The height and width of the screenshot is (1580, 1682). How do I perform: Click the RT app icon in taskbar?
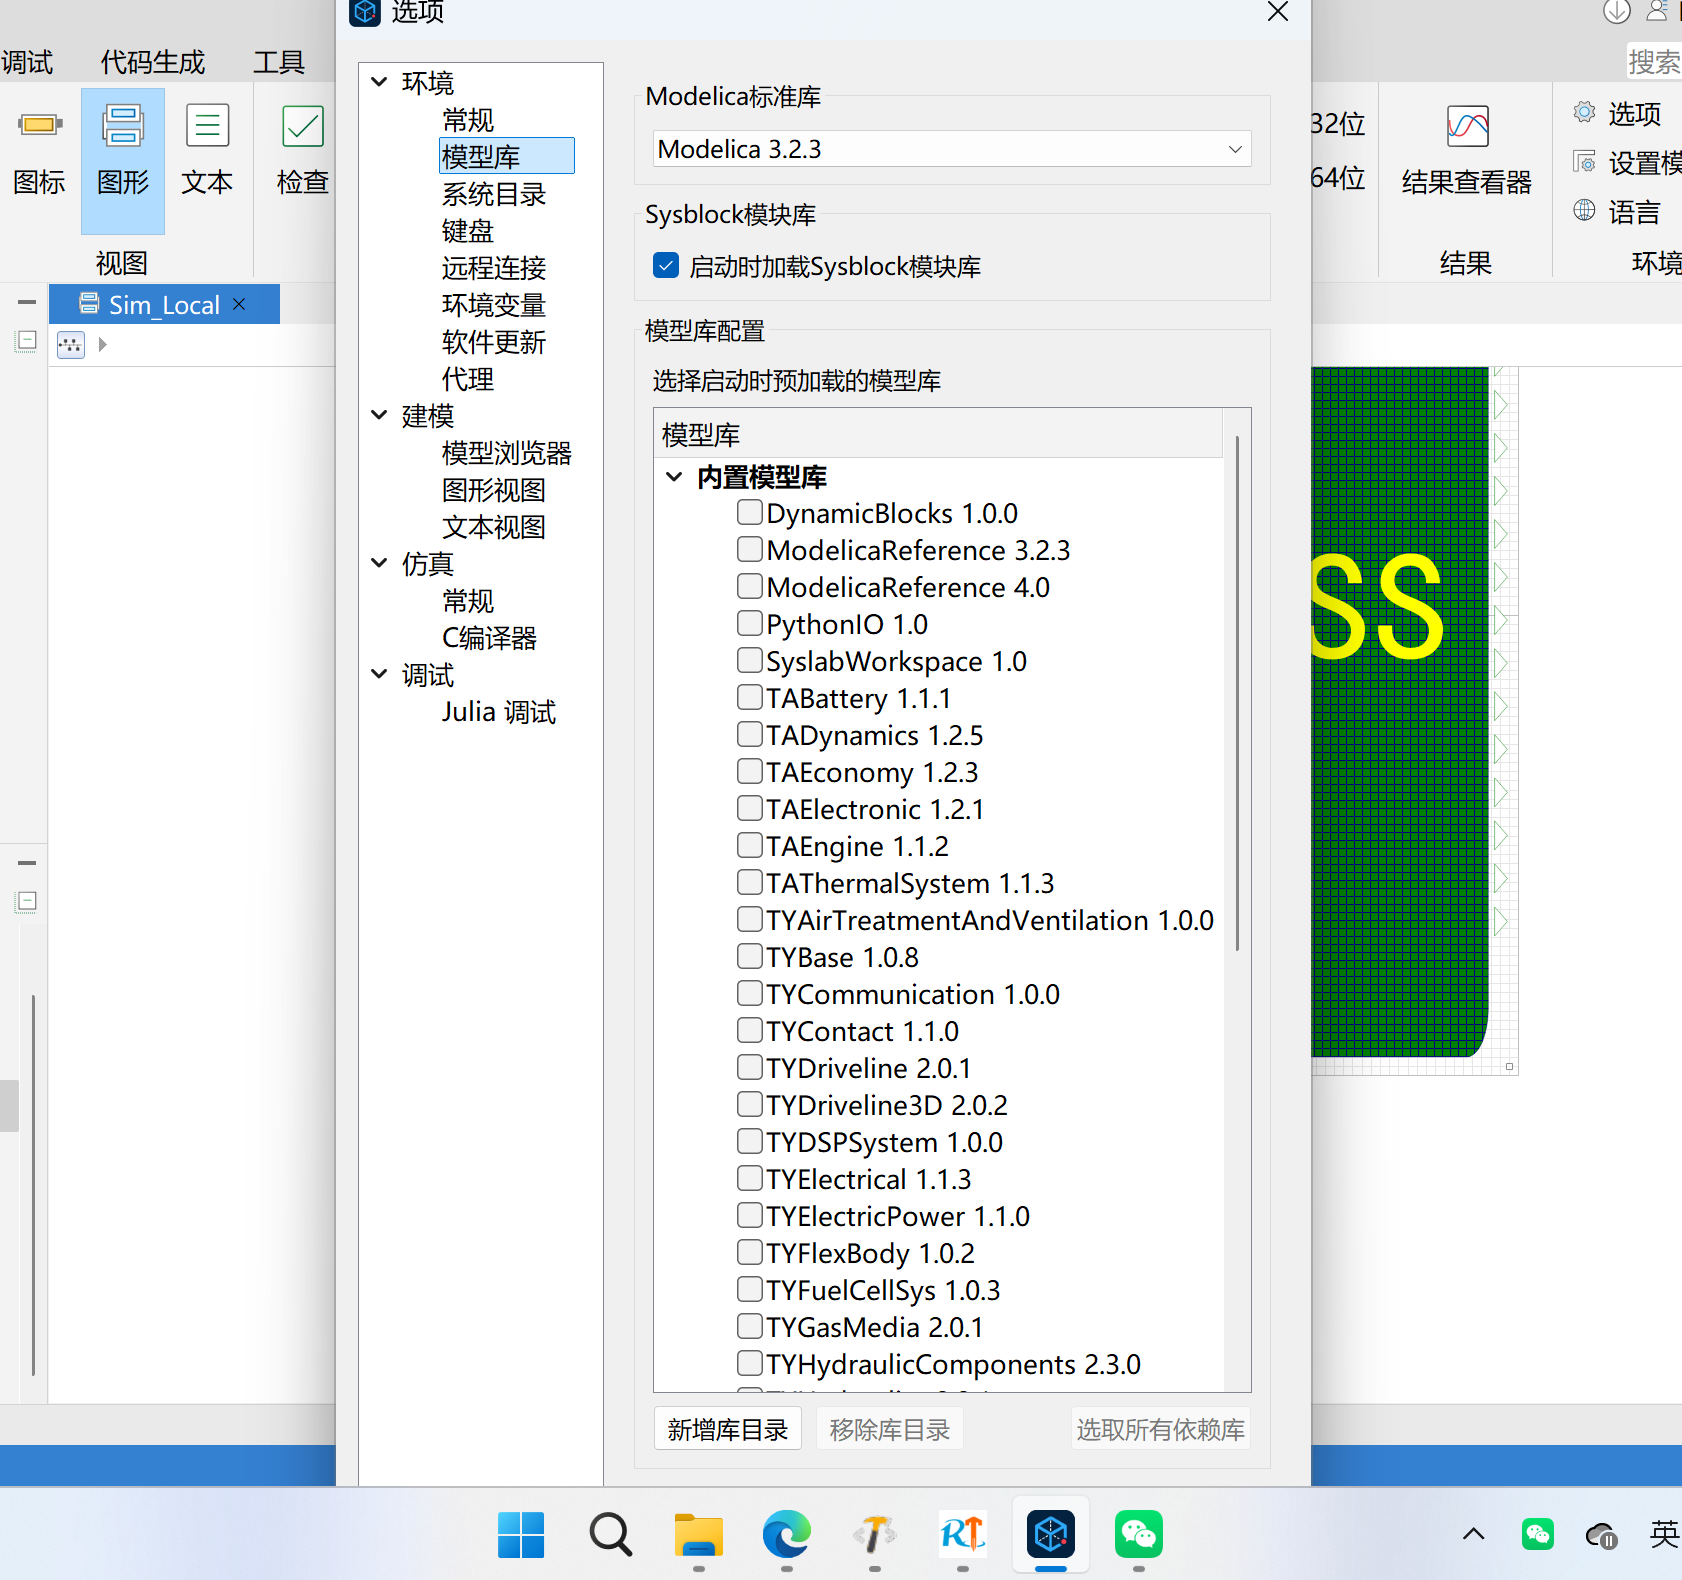963,1534
